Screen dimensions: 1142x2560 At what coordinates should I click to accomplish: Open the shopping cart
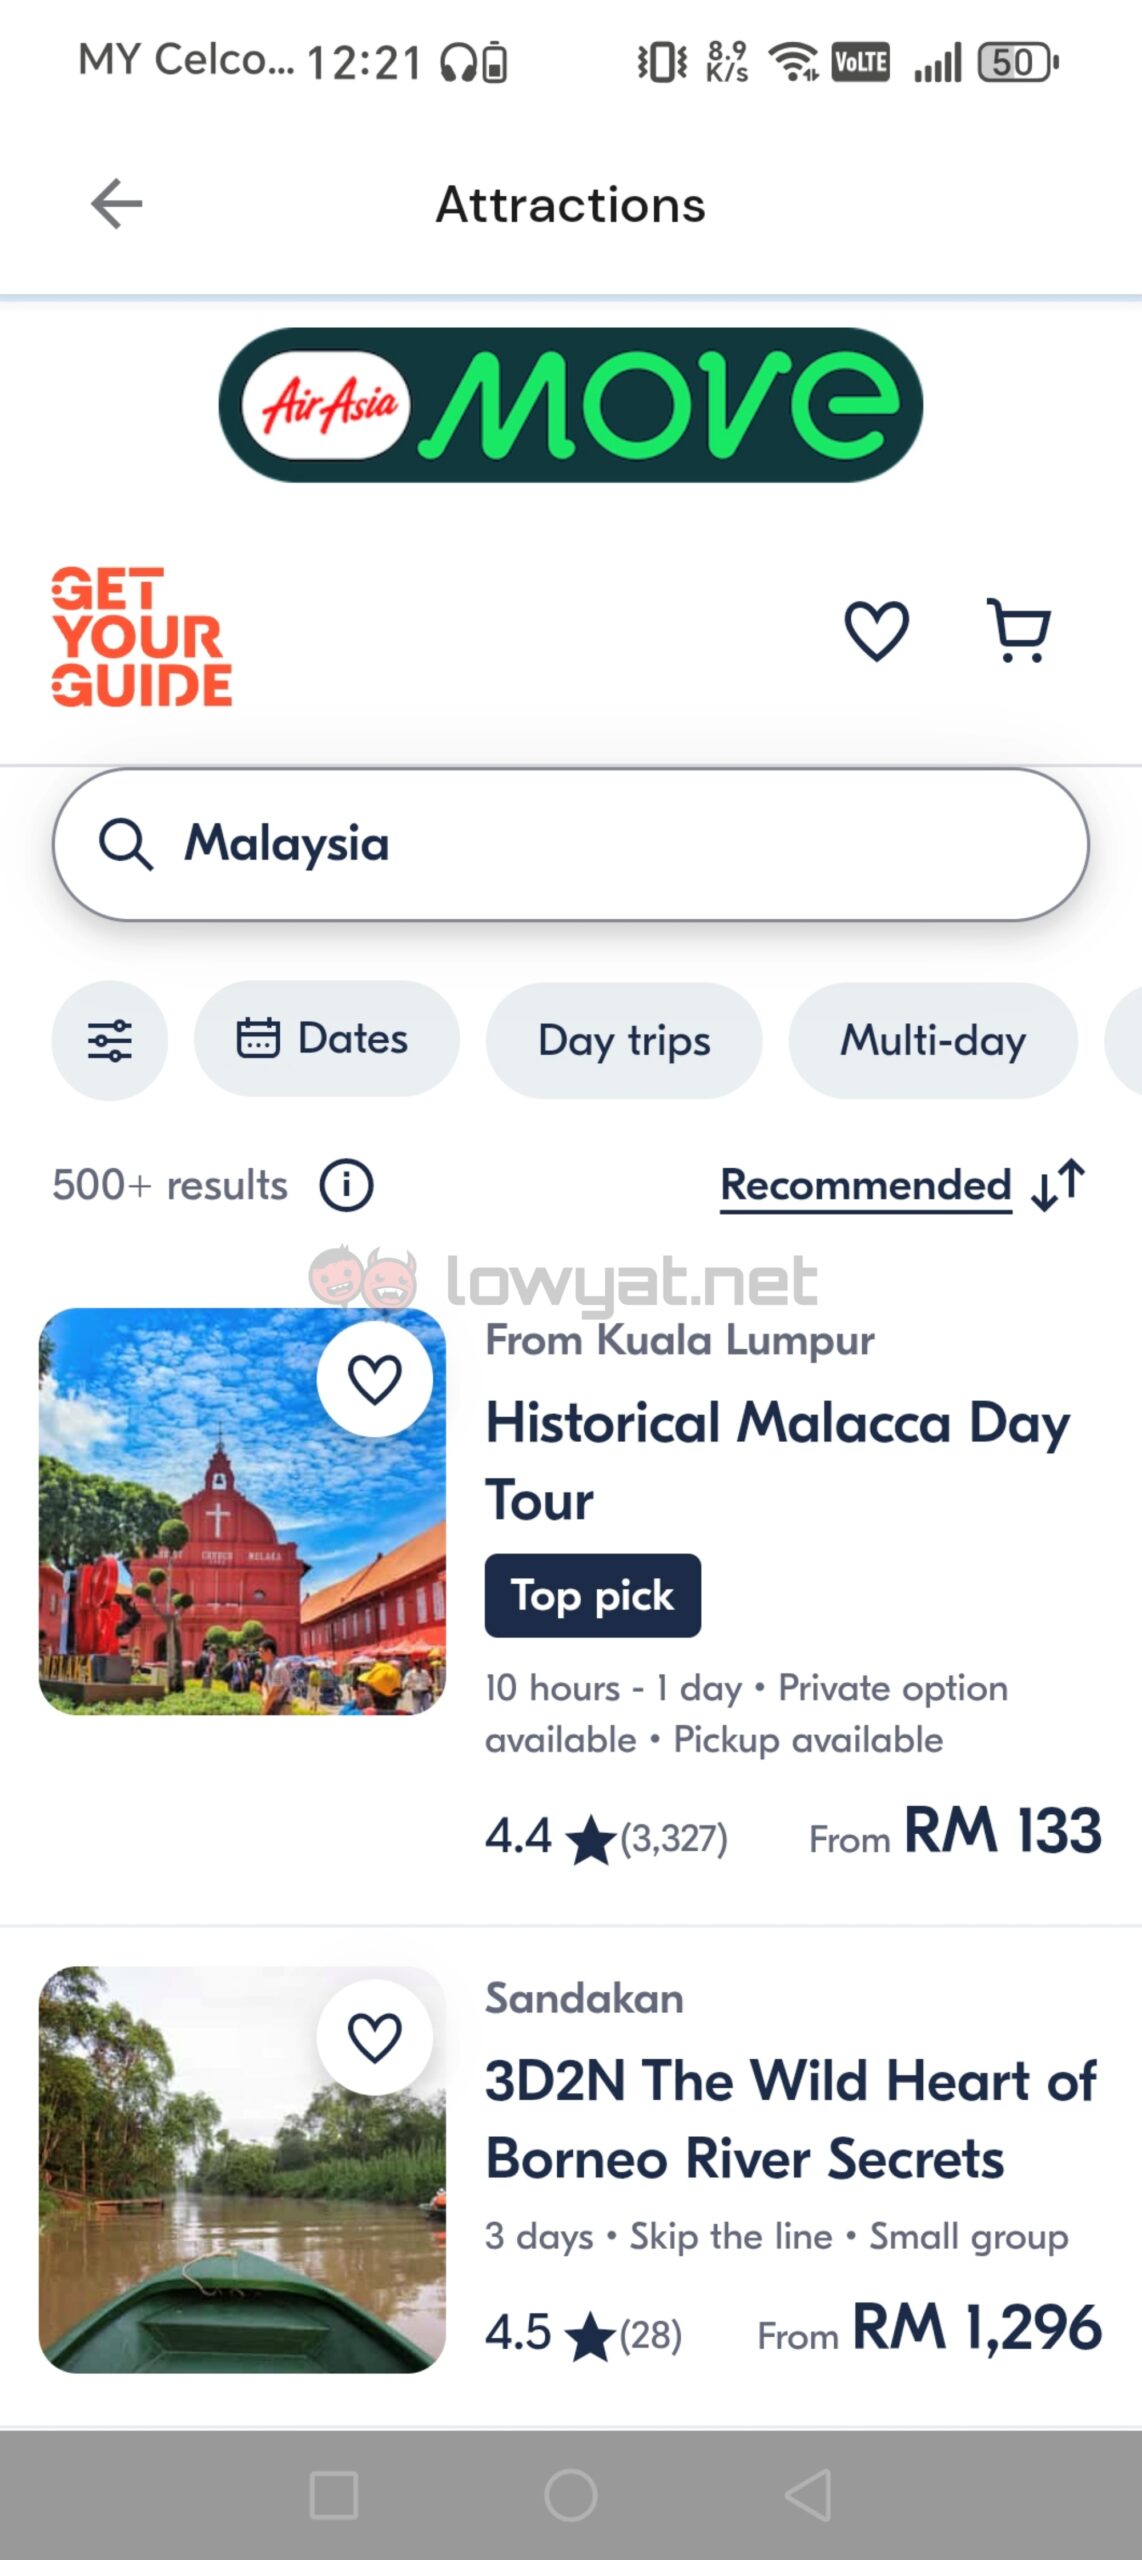click(x=1018, y=631)
